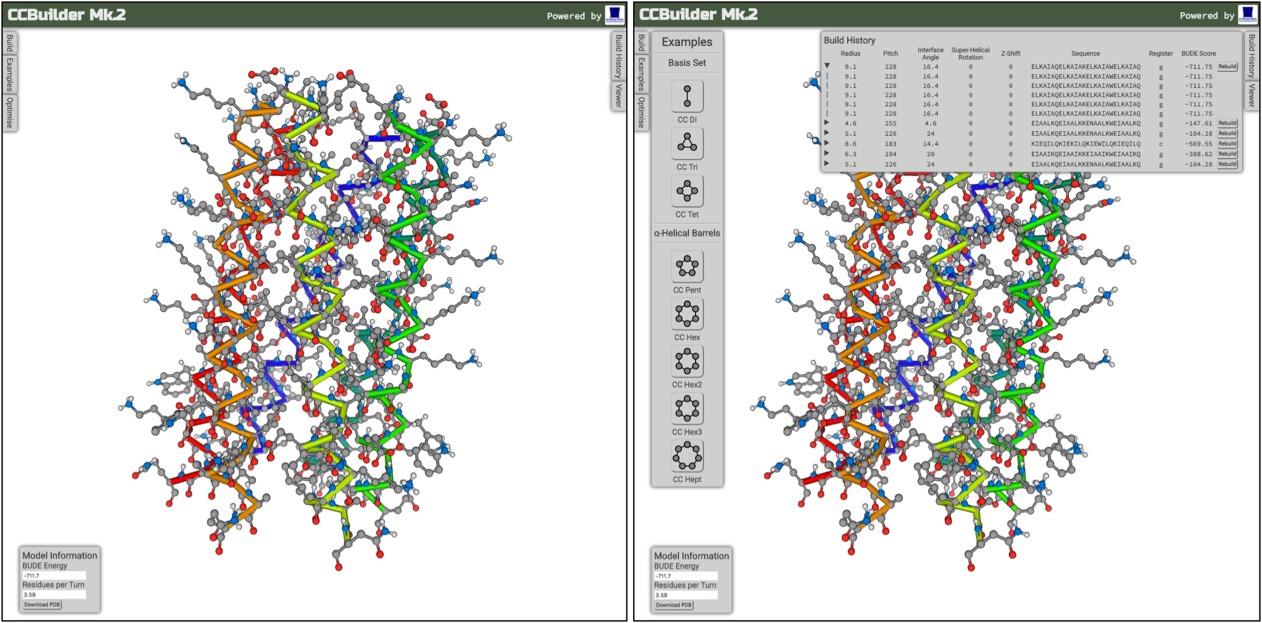Click the CCBuilder Mk.2 title in right window

(697, 14)
